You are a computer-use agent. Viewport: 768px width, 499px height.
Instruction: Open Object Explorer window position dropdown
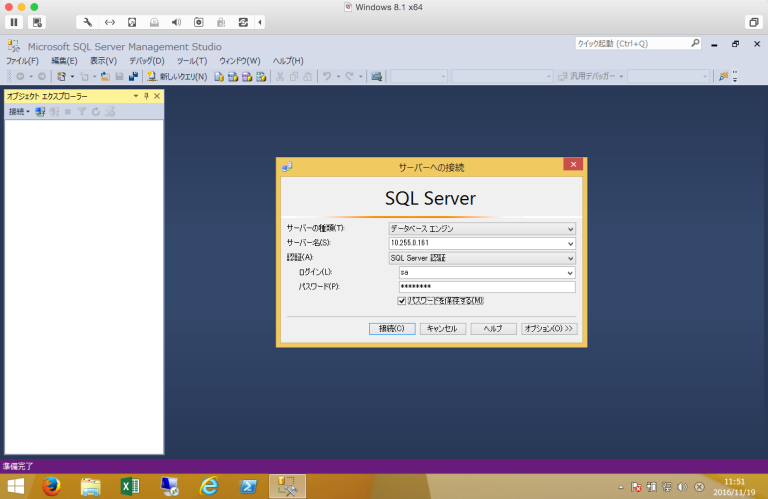(x=136, y=96)
